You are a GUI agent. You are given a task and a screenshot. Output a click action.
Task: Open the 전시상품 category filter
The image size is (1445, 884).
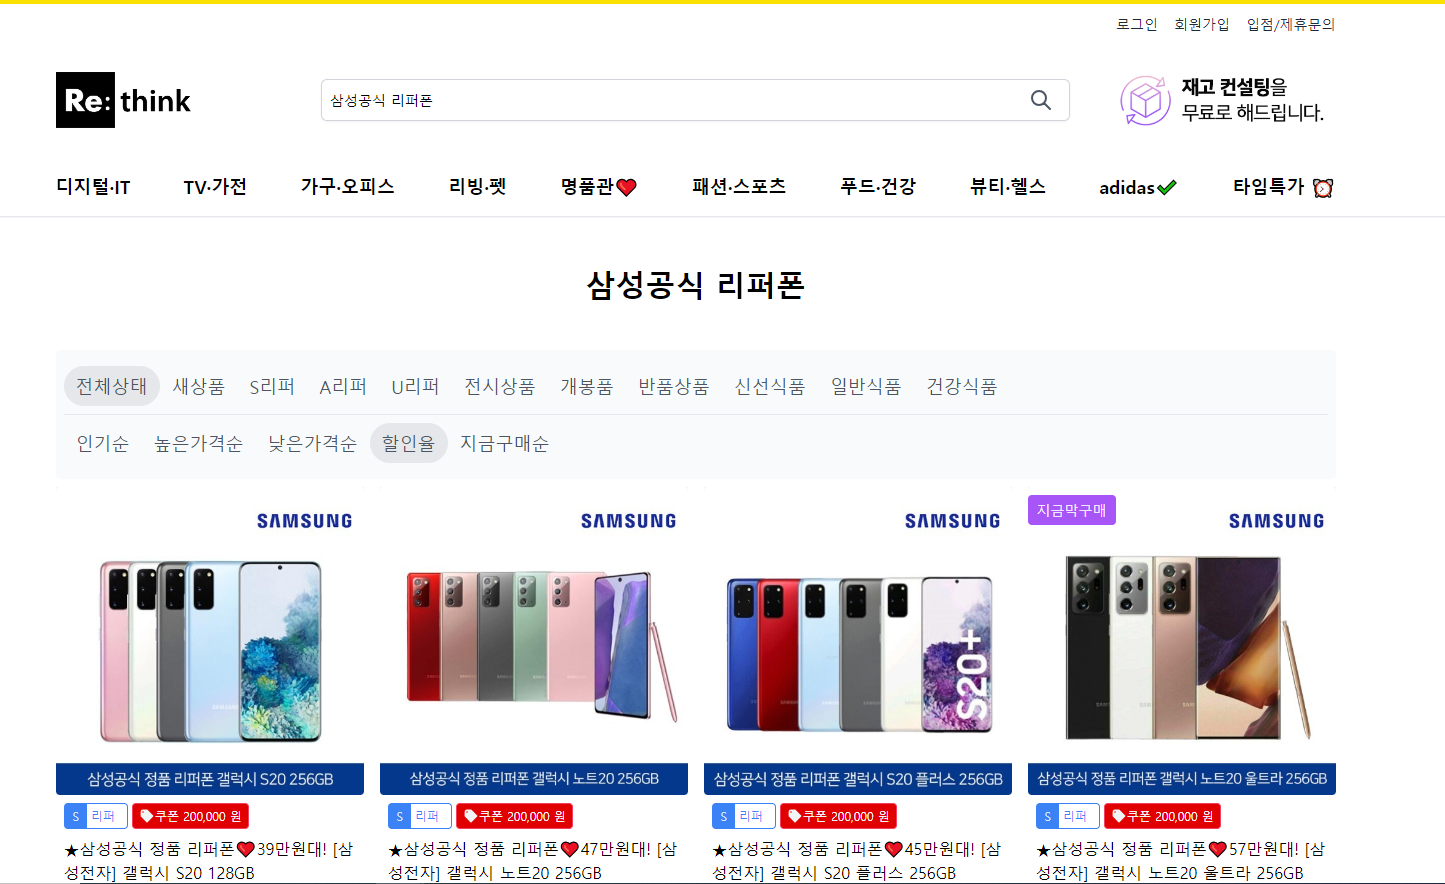(x=499, y=386)
